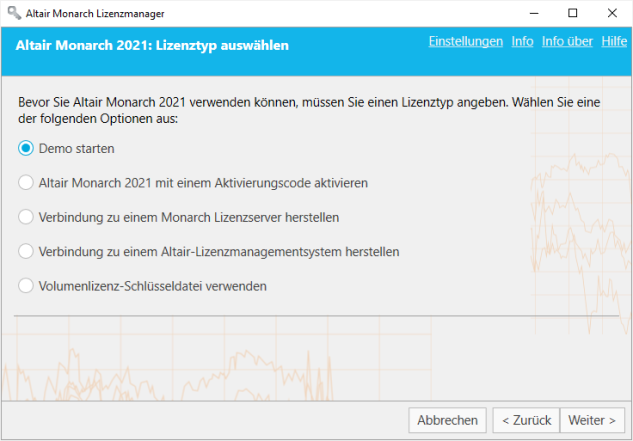Close the Lizenzmanager window

612,13
